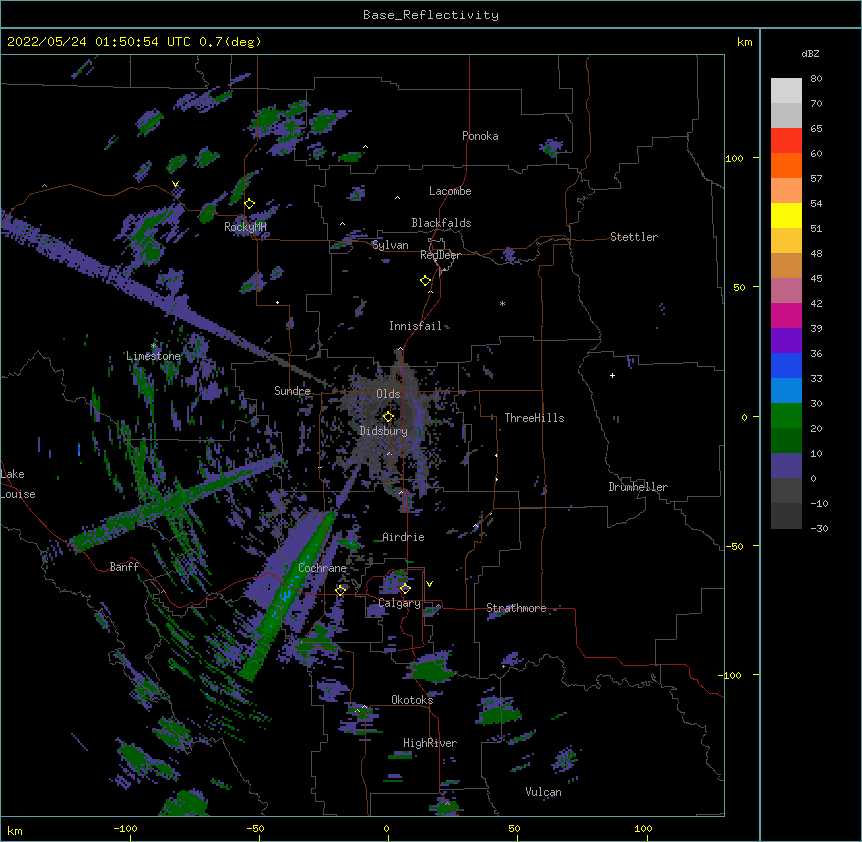Select the magenta 39–42 dBZ legend swatch
This screenshot has height=842, width=862.
click(x=786, y=315)
